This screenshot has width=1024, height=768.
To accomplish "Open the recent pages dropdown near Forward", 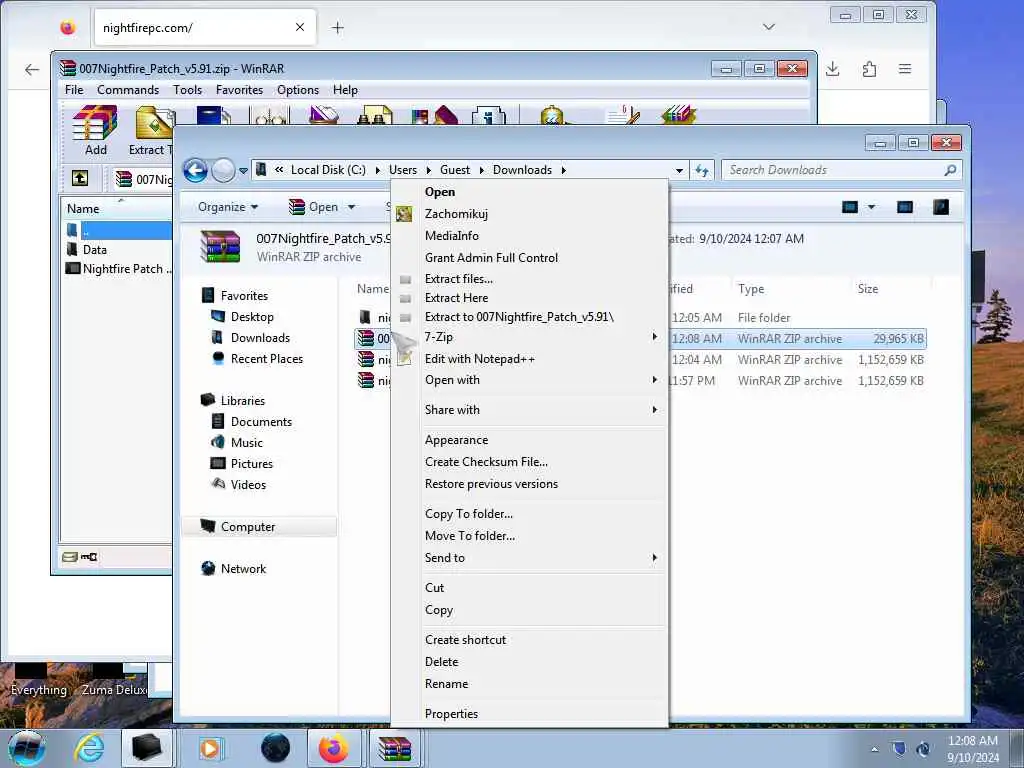I will coord(243,171).
